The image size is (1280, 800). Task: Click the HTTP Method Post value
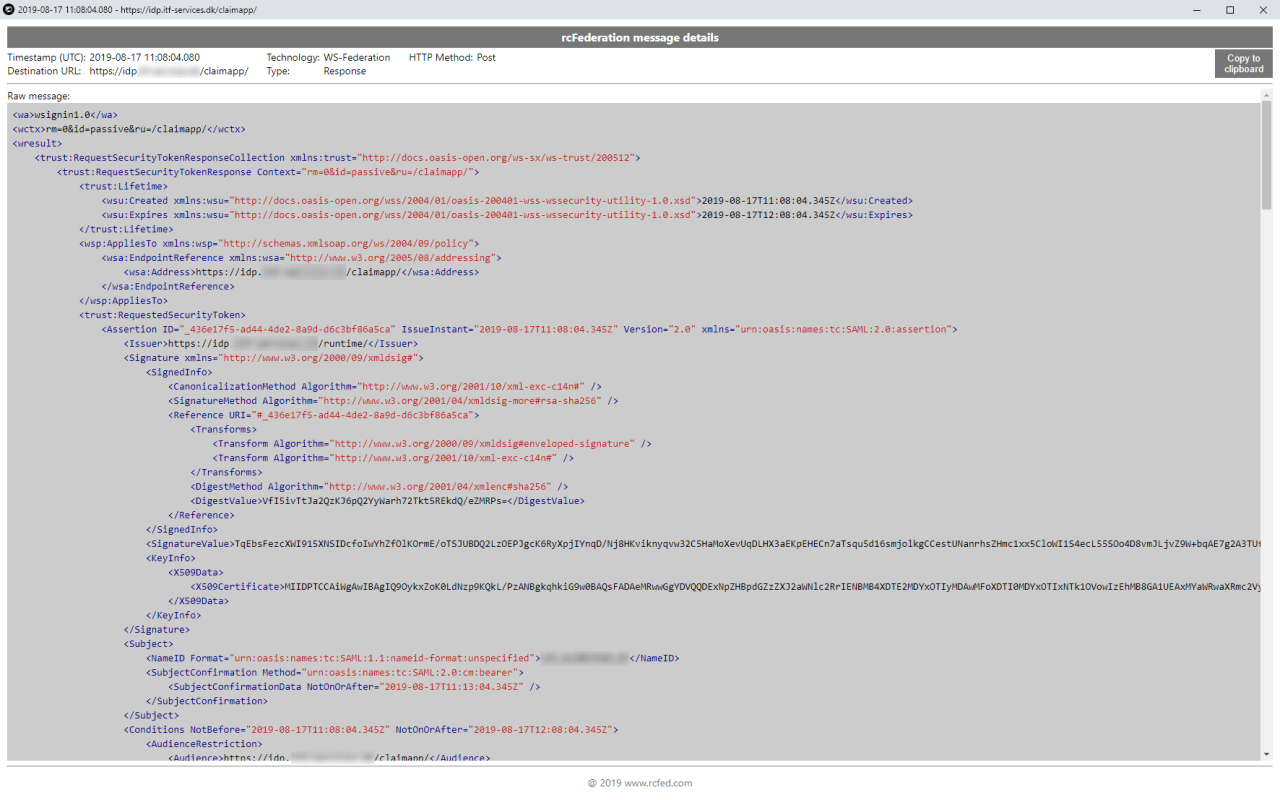click(x=486, y=58)
